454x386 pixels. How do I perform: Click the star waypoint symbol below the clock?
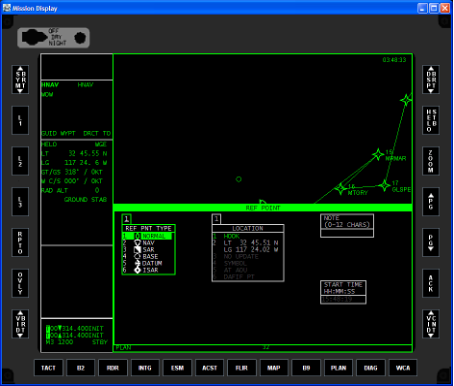(x=406, y=100)
